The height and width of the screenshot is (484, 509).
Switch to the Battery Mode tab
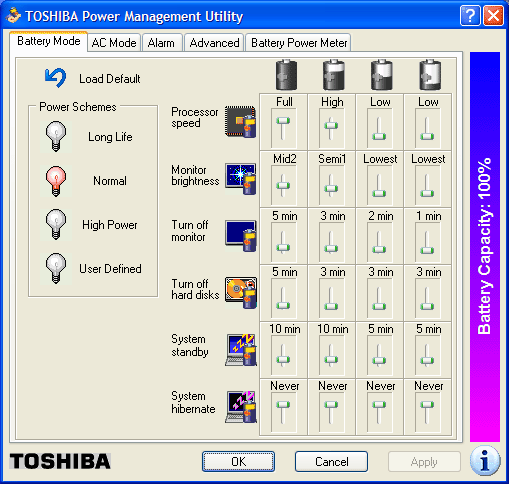point(49,41)
